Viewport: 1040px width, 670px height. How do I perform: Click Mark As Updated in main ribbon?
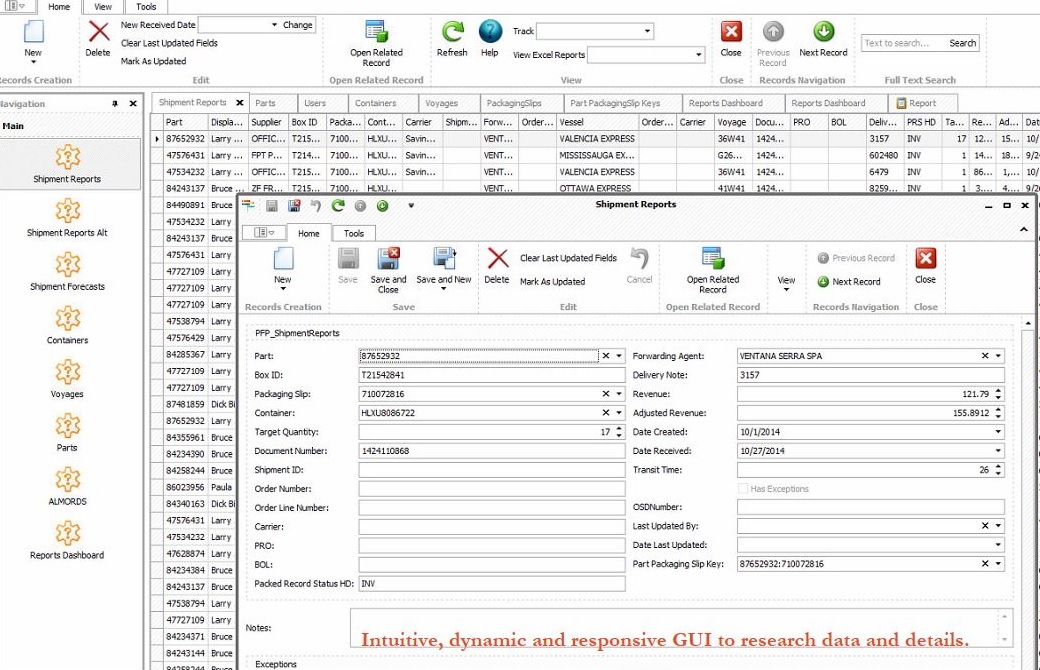153,61
